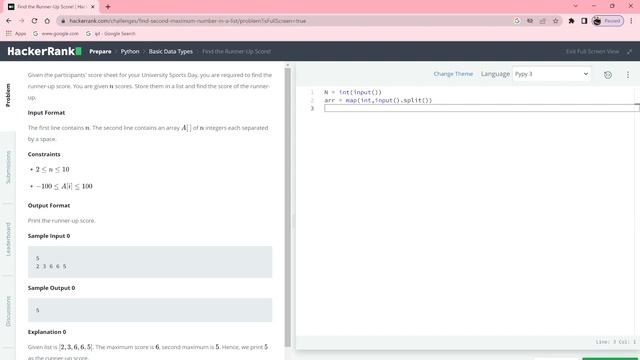640x360 pixels.
Task: Click the Sample Output 0 box
Action: (x=150, y=310)
